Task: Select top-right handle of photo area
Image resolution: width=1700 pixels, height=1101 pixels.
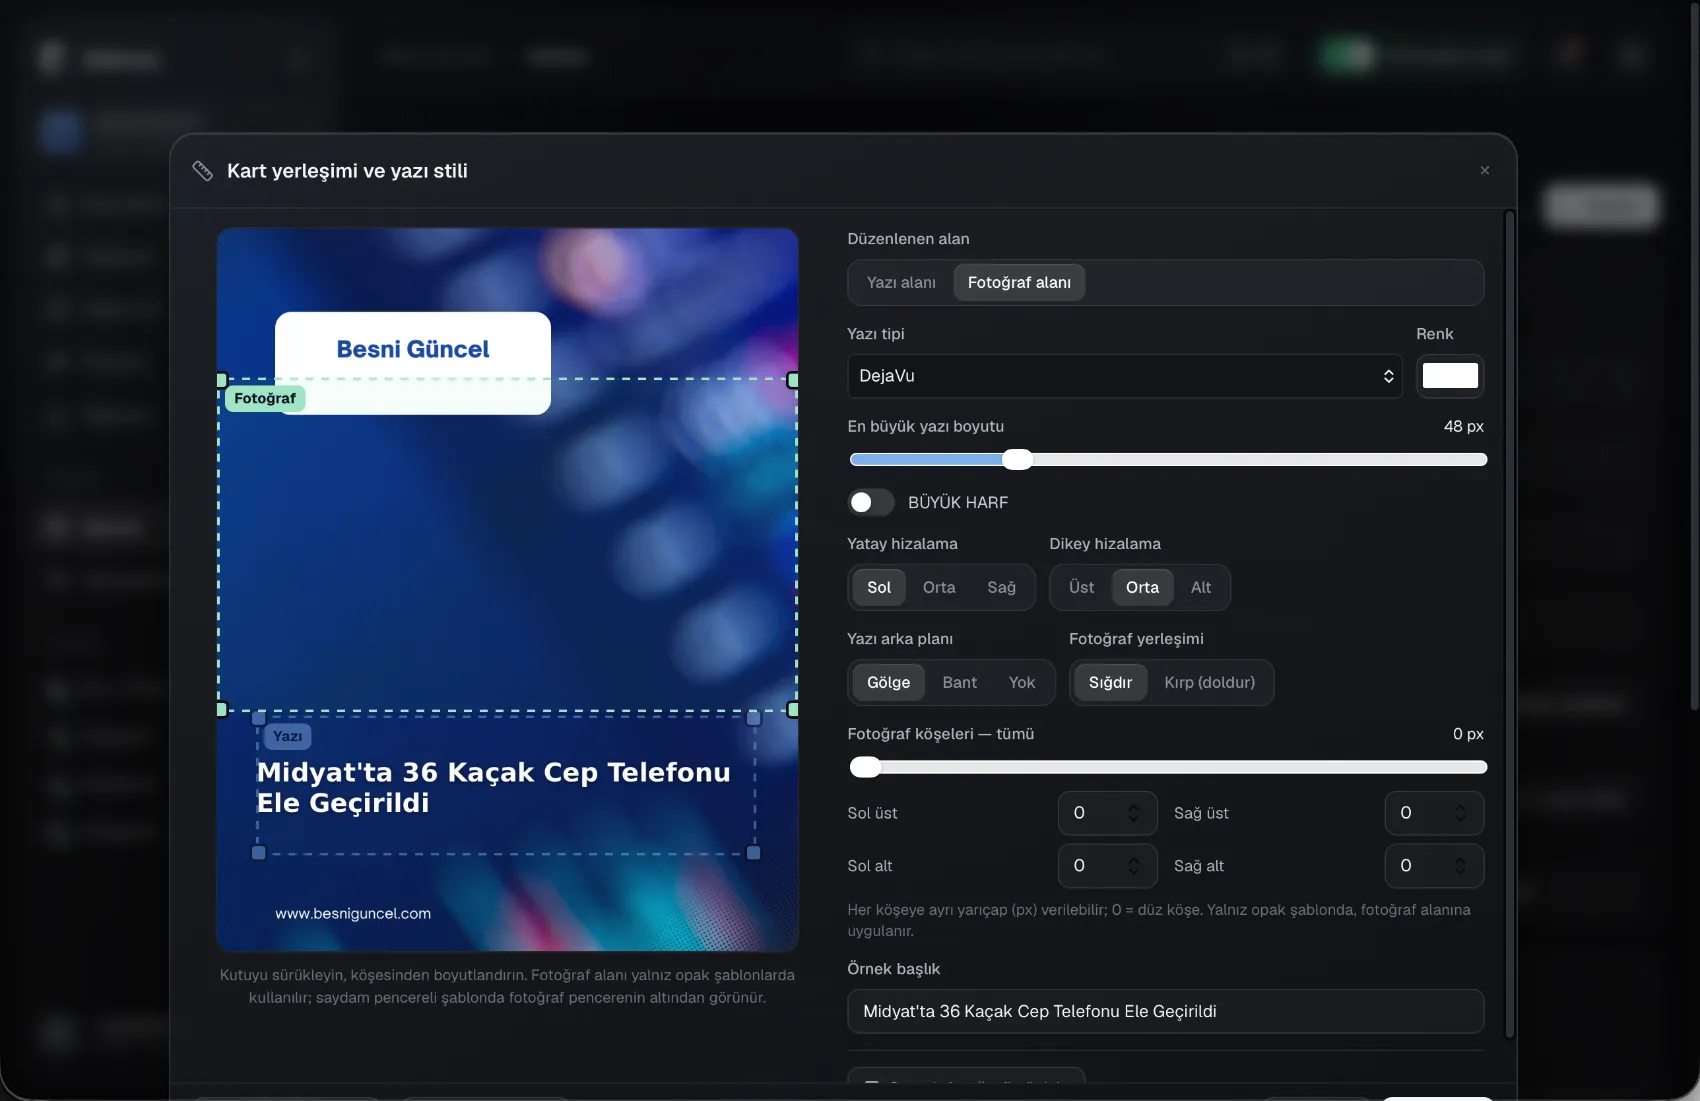Action: [x=793, y=380]
